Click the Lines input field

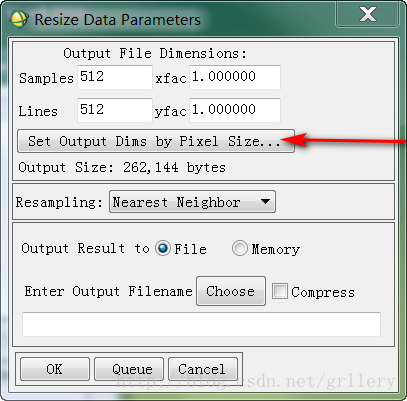pyautogui.click(x=115, y=110)
